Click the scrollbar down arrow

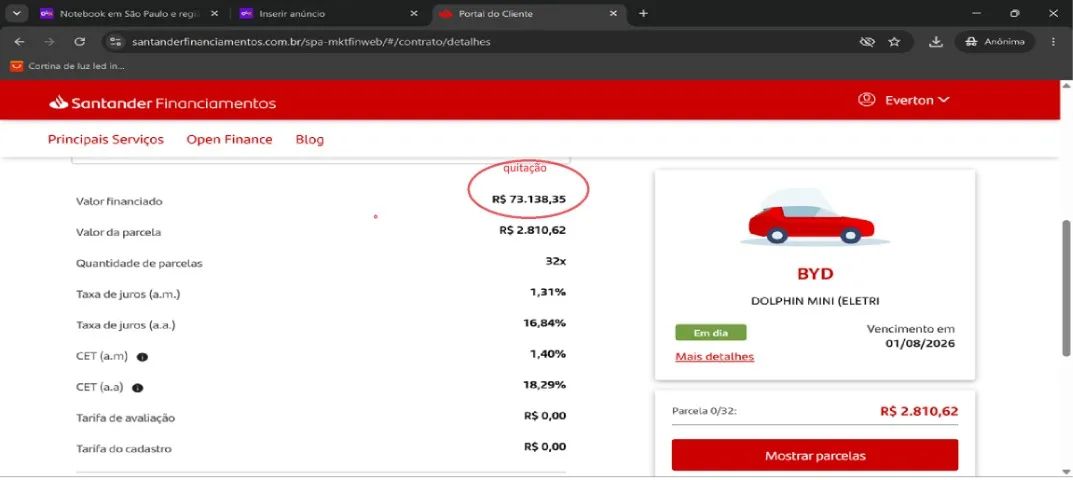pyautogui.click(x=1066, y=471)
